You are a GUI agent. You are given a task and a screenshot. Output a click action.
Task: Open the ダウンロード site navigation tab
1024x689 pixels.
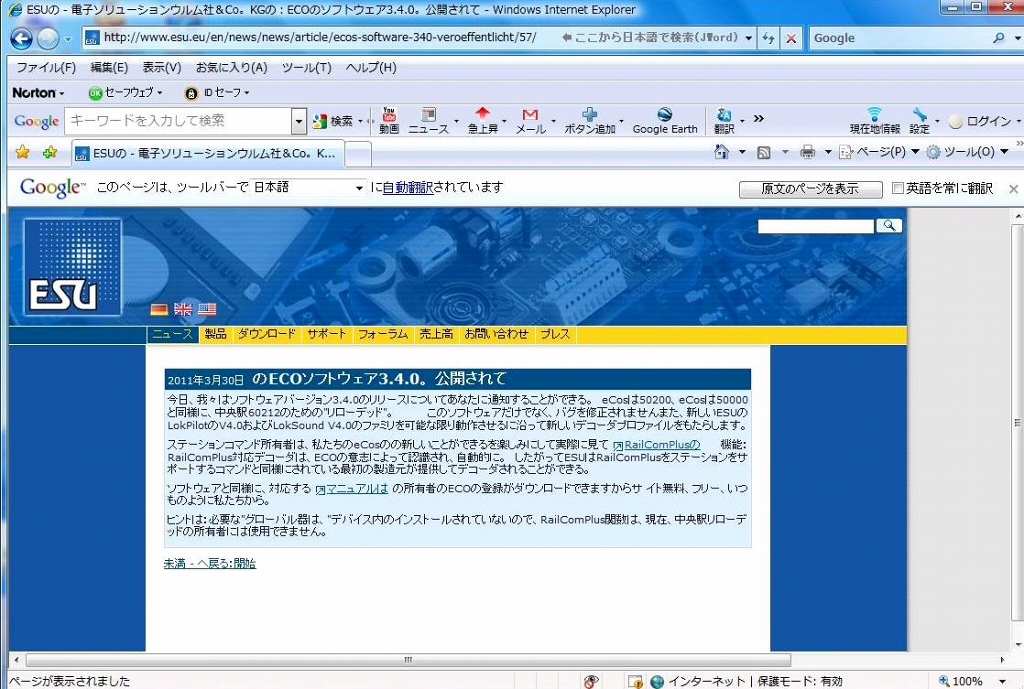click(x=266, y=334)
